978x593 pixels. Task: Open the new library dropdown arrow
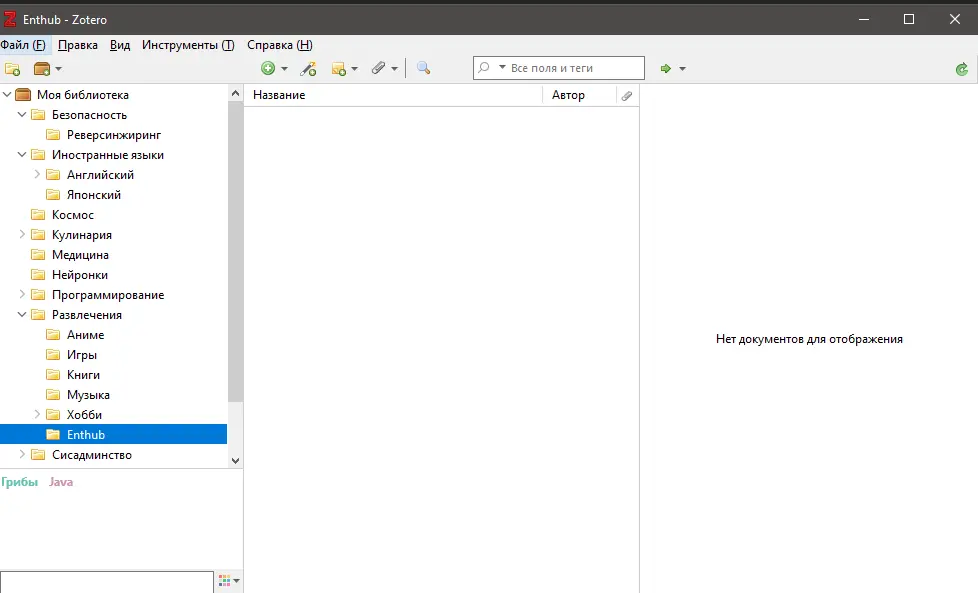(59, 69)
